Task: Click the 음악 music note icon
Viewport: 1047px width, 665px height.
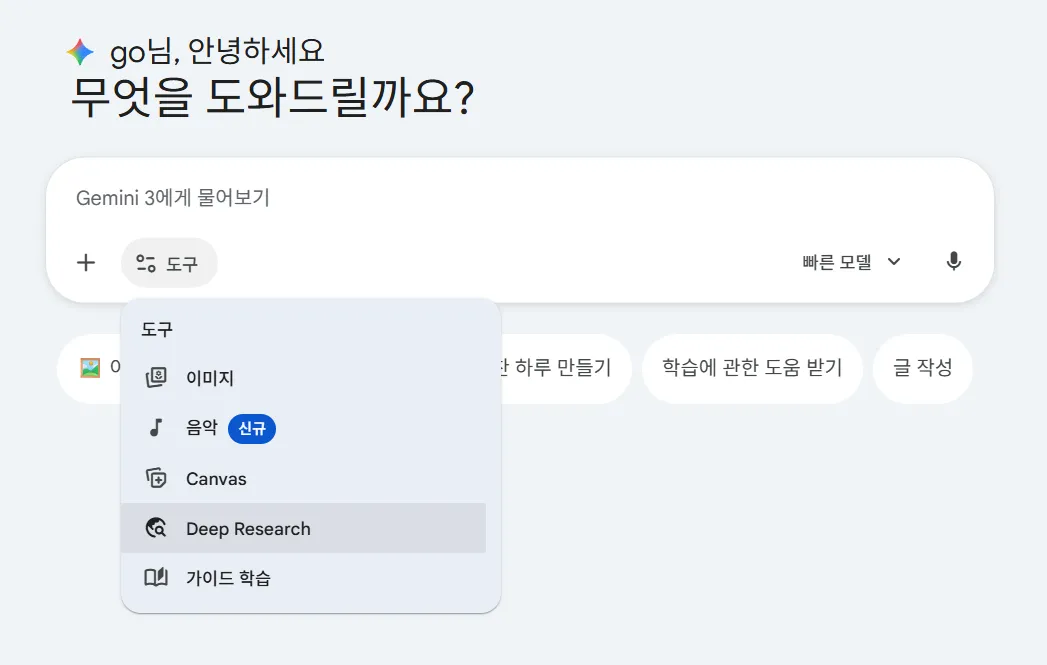Action: [x=156, y=428]
